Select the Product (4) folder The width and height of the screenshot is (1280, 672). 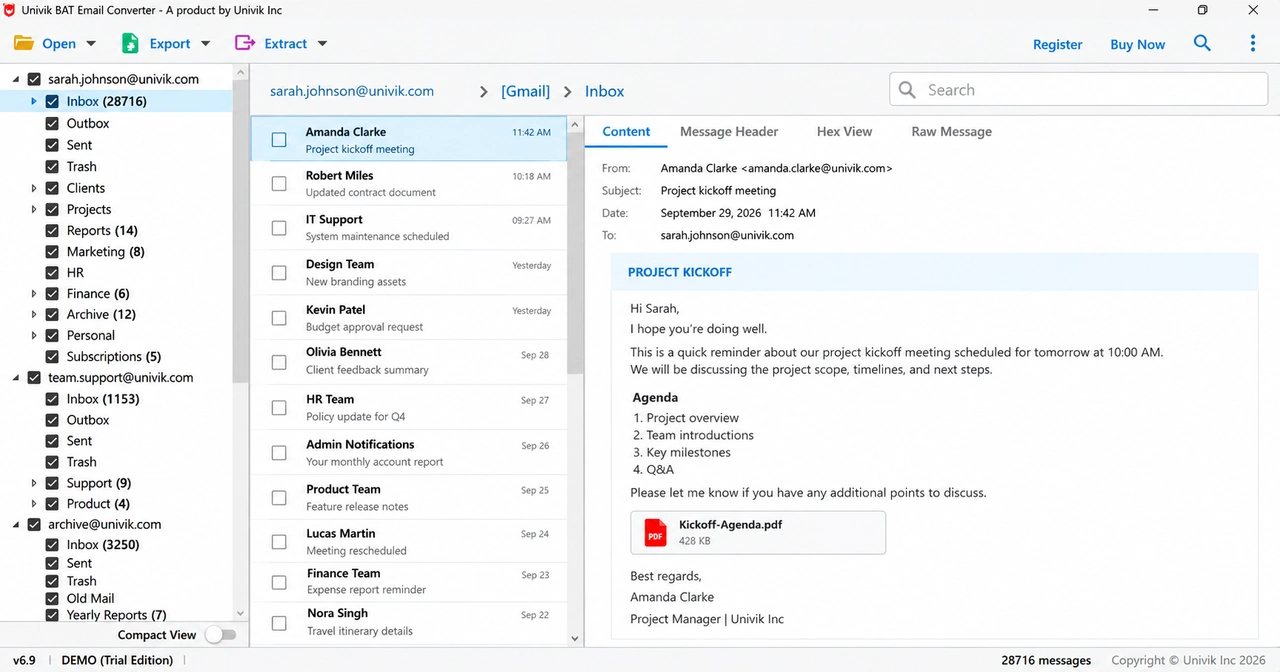tap(98, 504)
